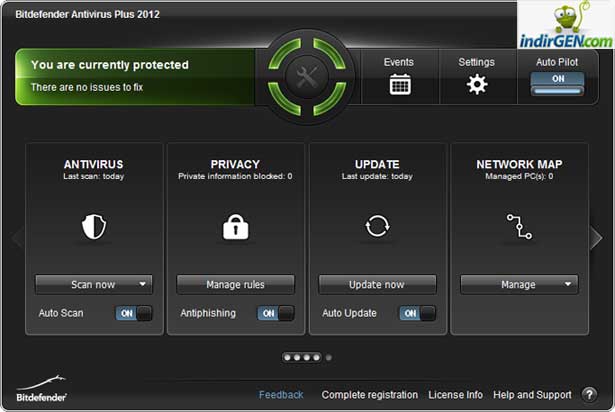
Task: Expand the Manage dropdown arrow
Action: (x=568, y=284)
